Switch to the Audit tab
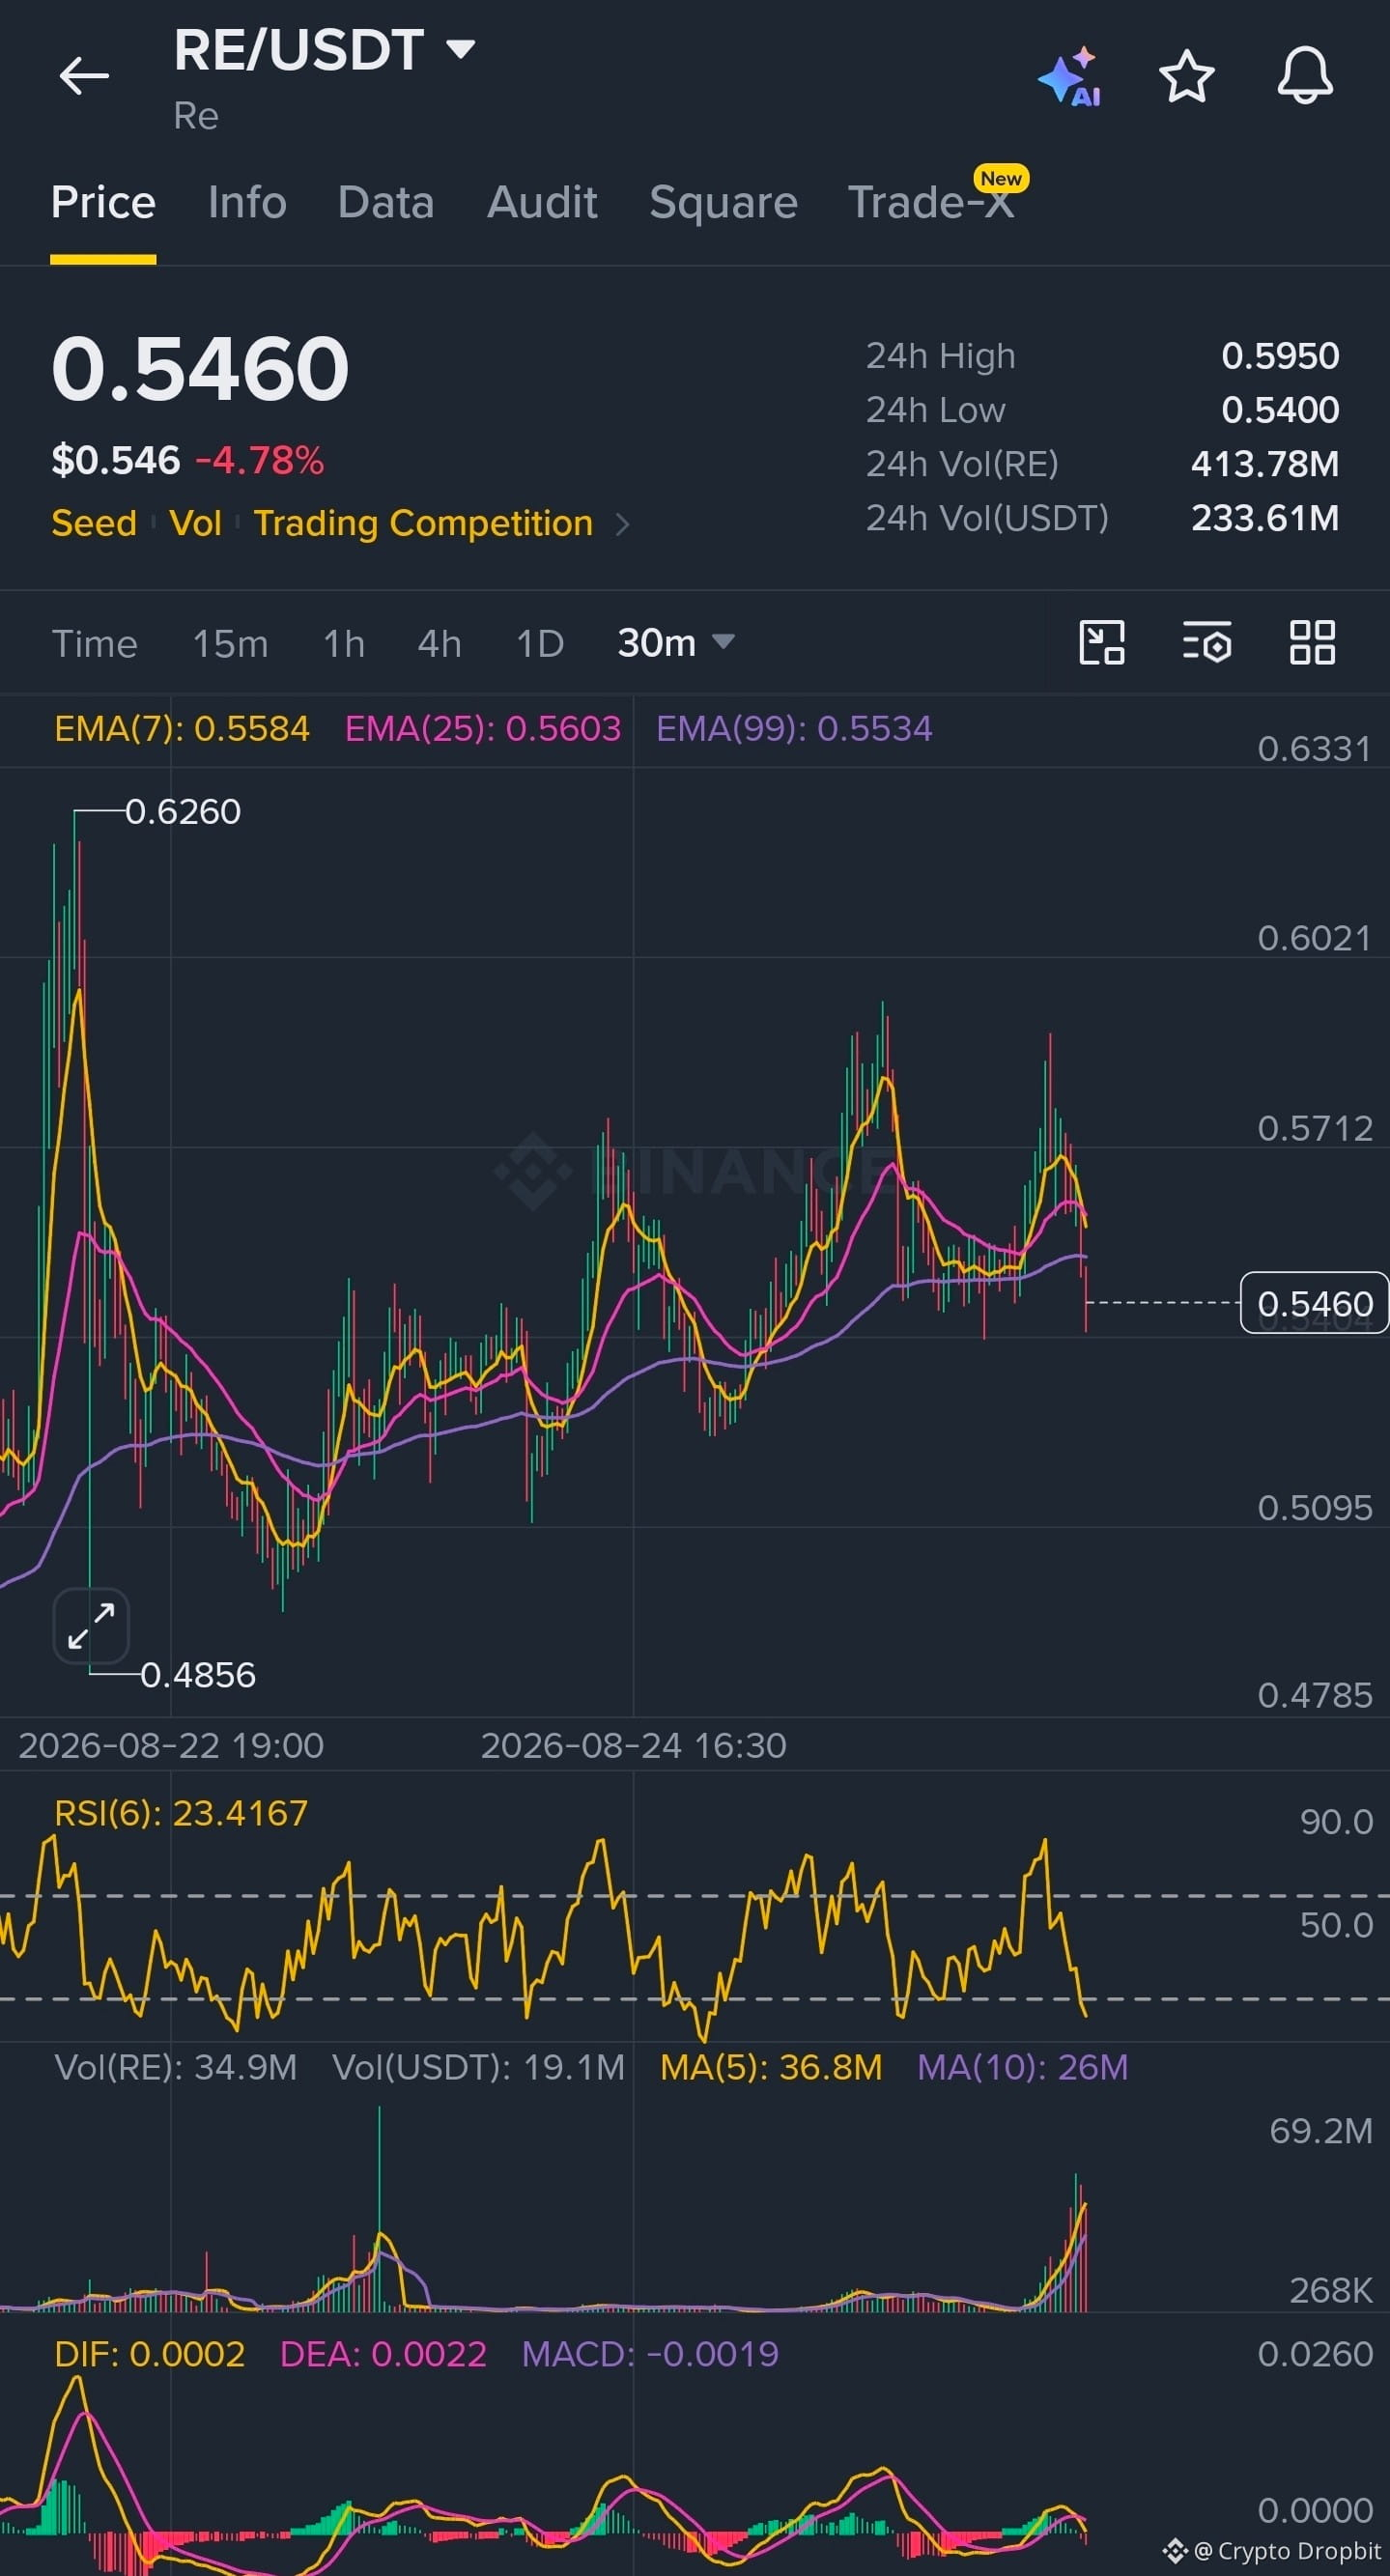The image size is (1390, 2576). click(x=542, y=203)
